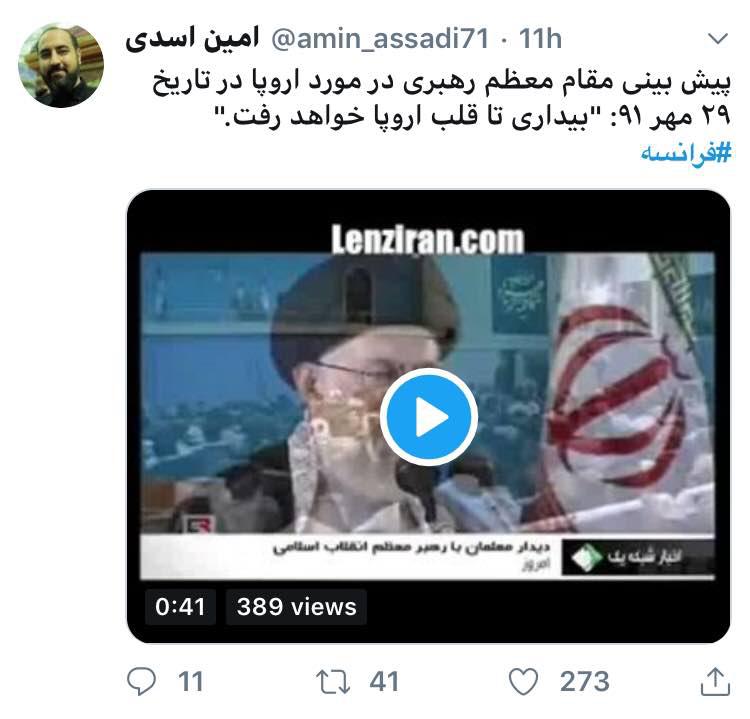Open the author's profile picture

pos(61,65)
